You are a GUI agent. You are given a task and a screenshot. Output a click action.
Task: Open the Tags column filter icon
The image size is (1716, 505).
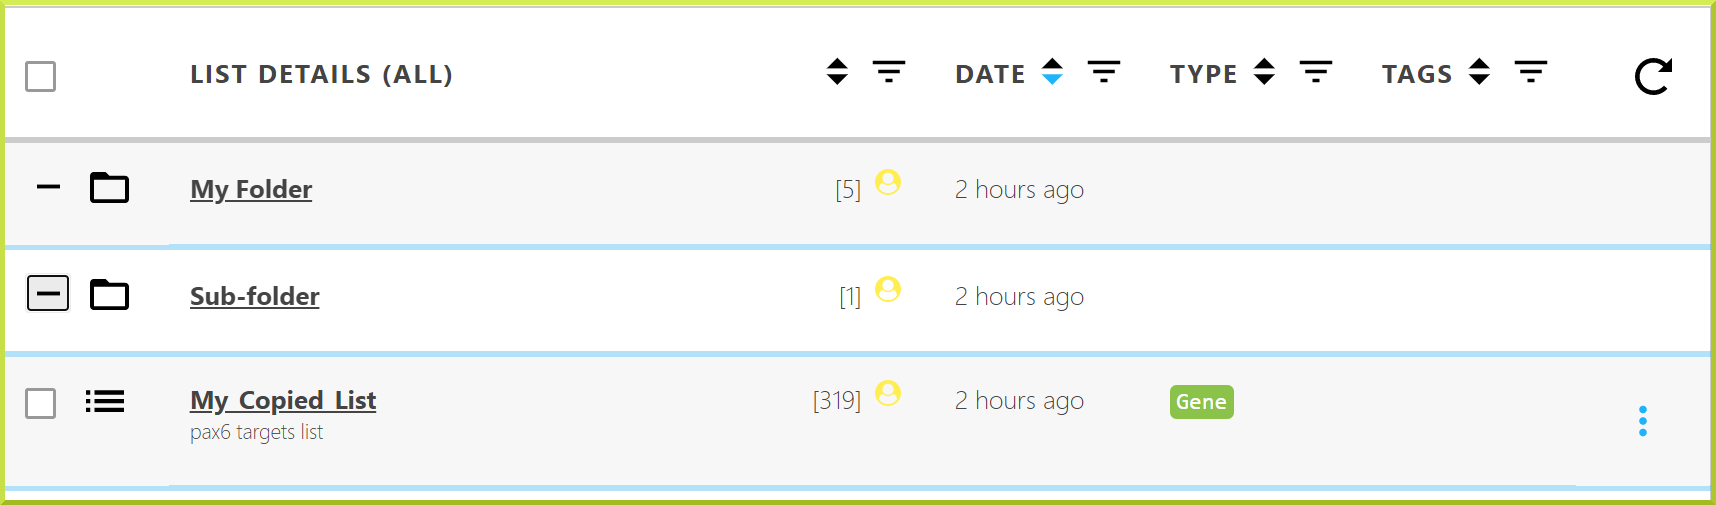(x=1531, y=71)
